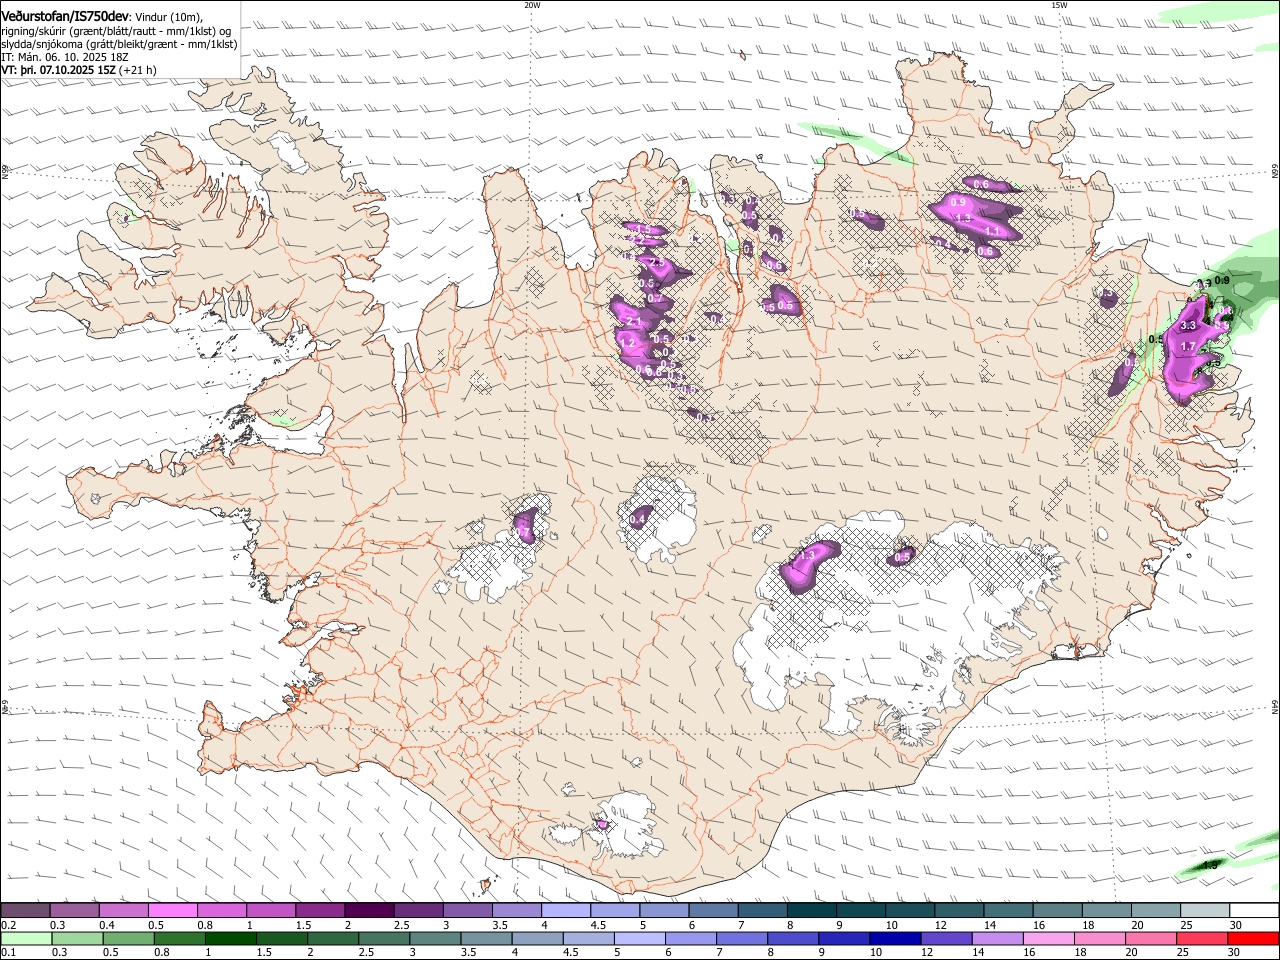The image size is (1280, 960).
Task: Click the snow legend swatch between 12 and 14
Action: pyautogui.click(x=958, y=910)
